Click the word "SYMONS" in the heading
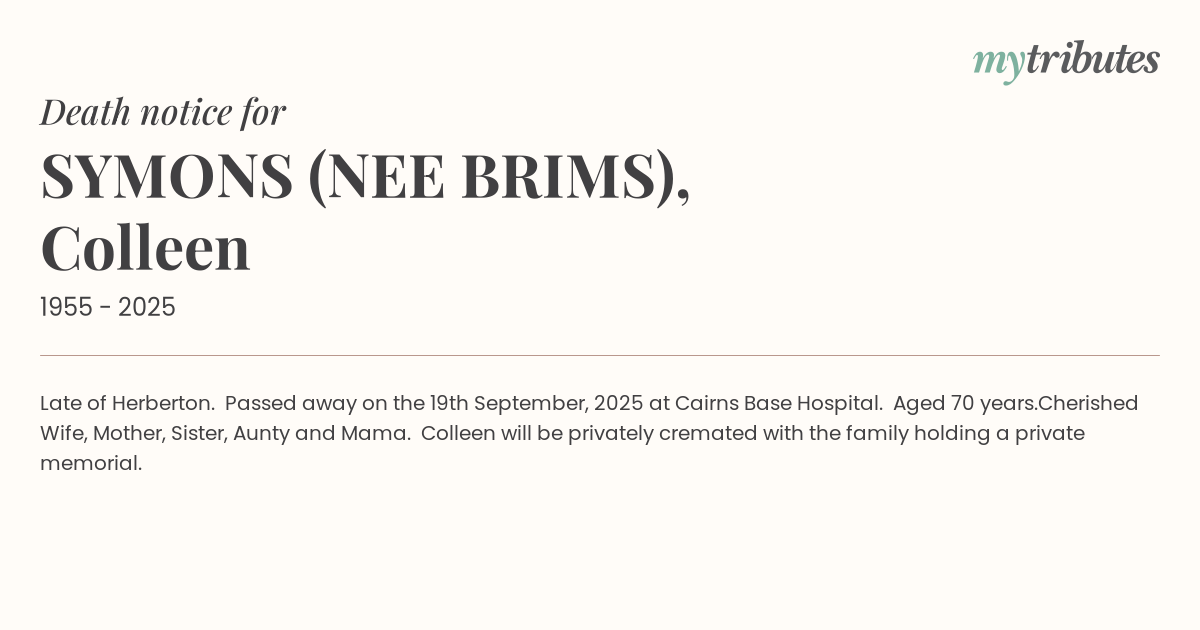 click(167, 176)
